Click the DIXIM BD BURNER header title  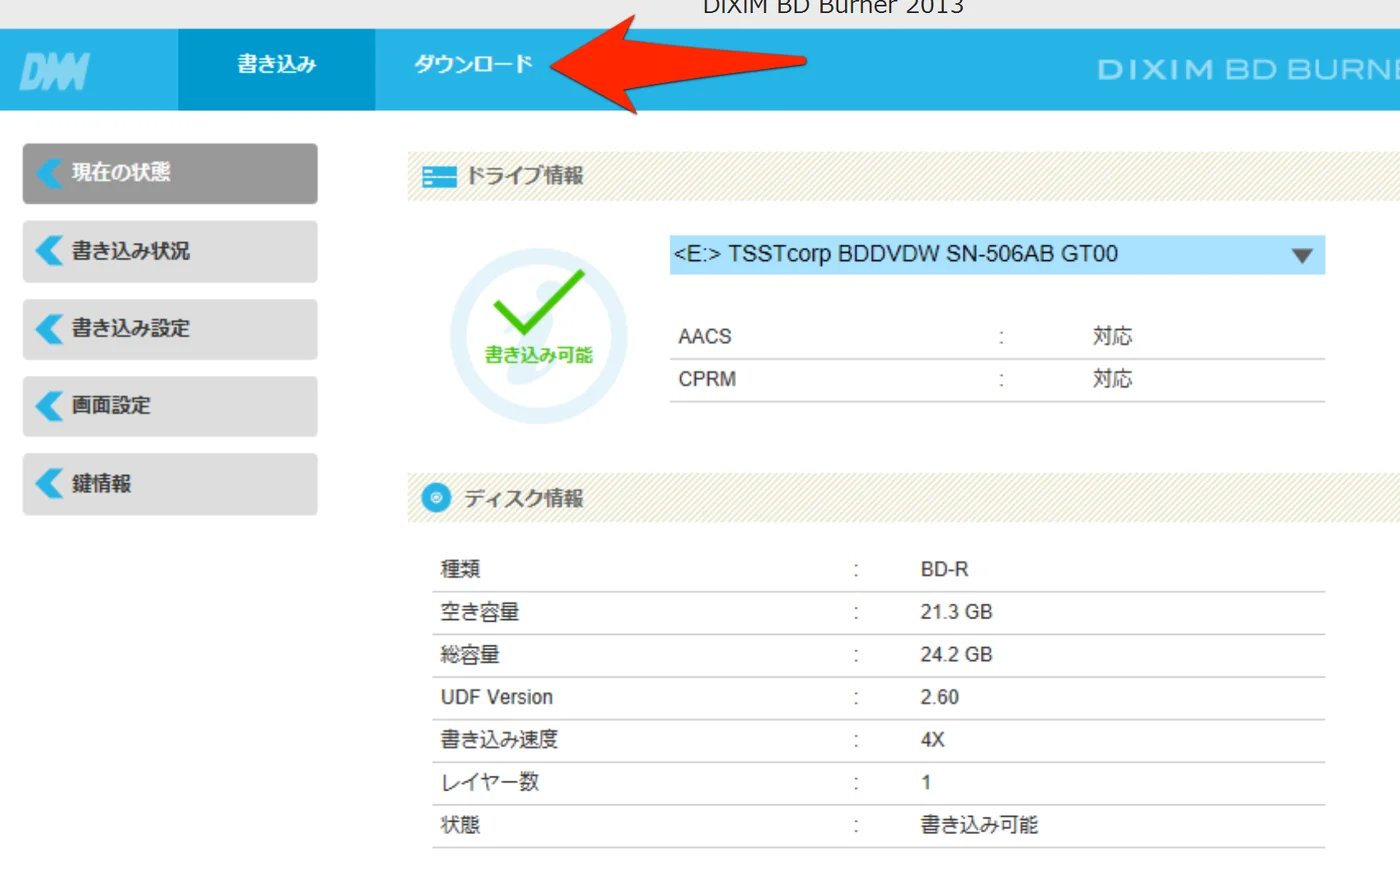coord(1248,70)
